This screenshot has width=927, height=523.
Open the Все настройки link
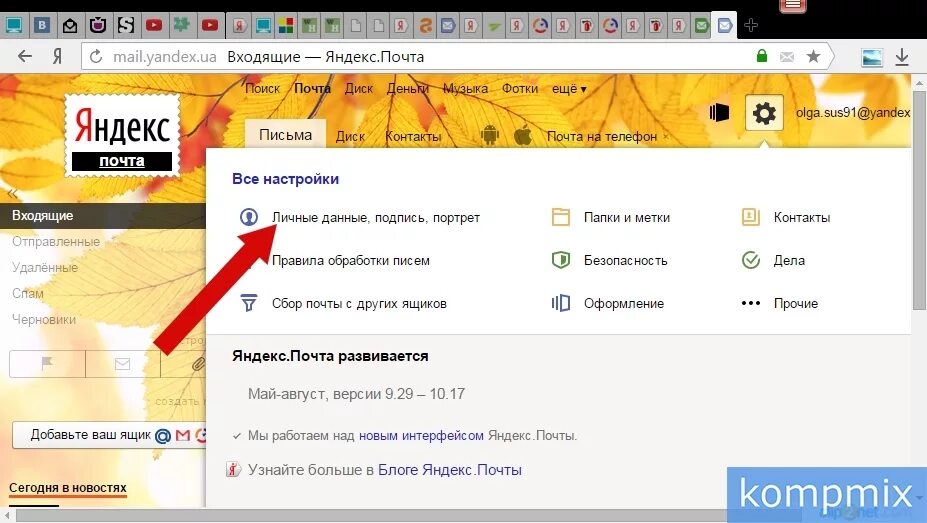tap(286, 178)
